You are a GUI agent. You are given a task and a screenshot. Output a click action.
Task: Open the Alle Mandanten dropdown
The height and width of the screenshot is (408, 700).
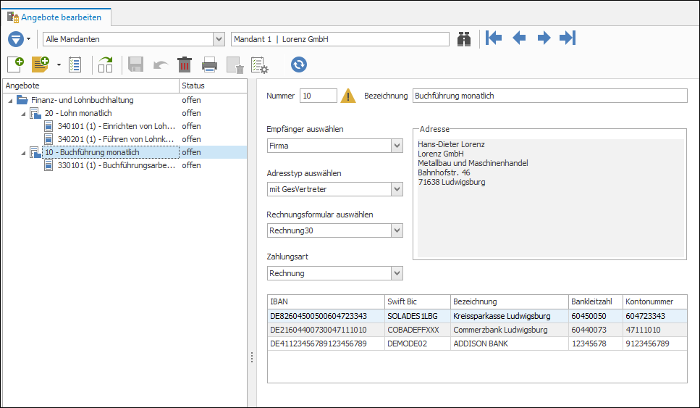(x=219, y=39)
